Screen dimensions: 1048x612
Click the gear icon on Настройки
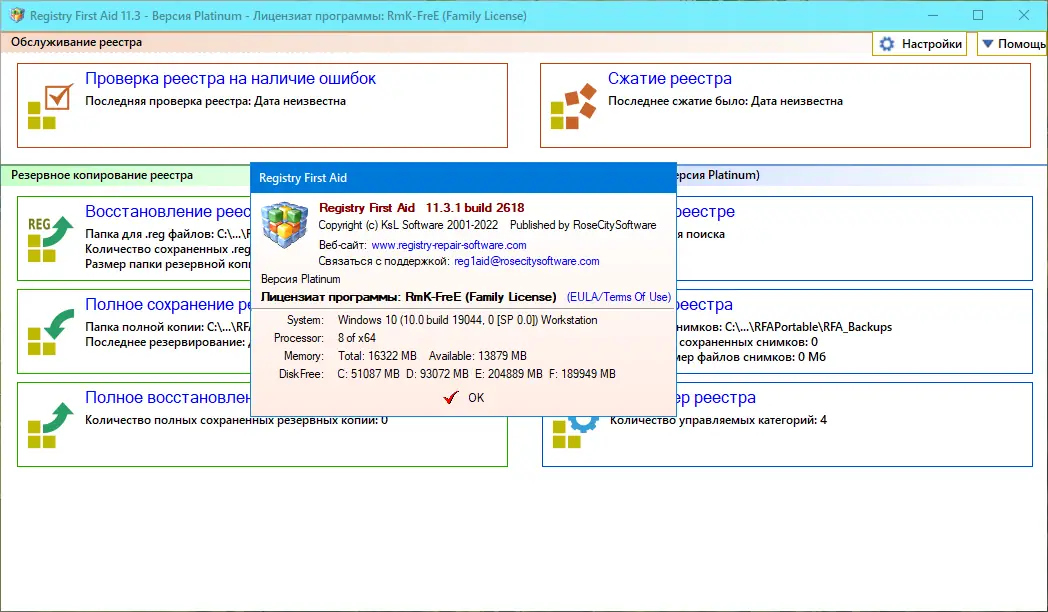[x=887, y=44]
